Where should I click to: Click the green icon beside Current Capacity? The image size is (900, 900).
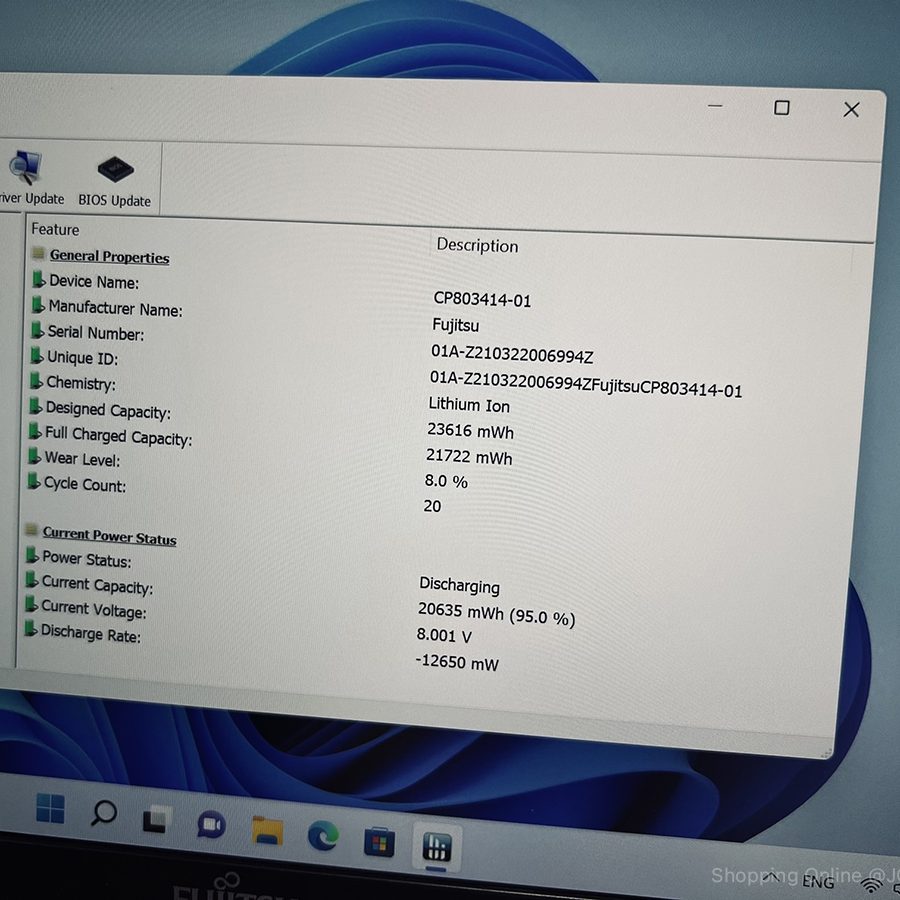[x=32, y=580]
